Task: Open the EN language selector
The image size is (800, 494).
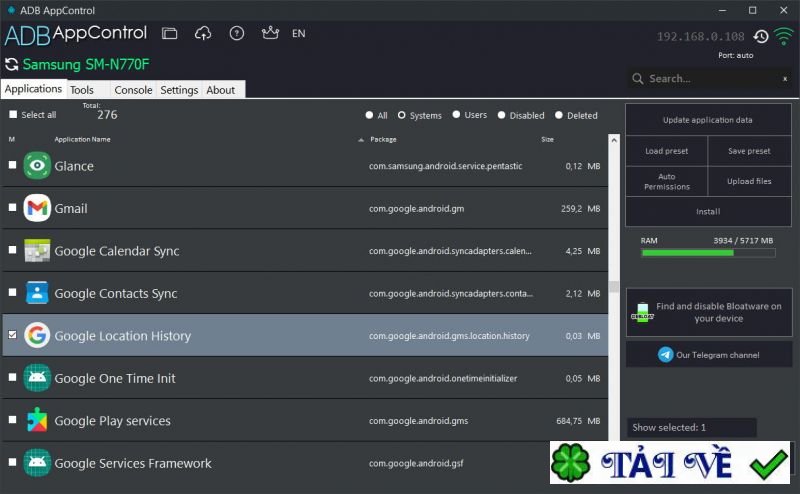Action: pyautogui.click(x=298, y=33)
